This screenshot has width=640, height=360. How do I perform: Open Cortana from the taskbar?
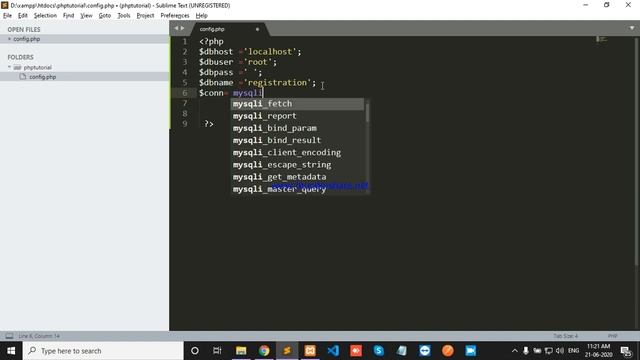click(x=195, y=351)
